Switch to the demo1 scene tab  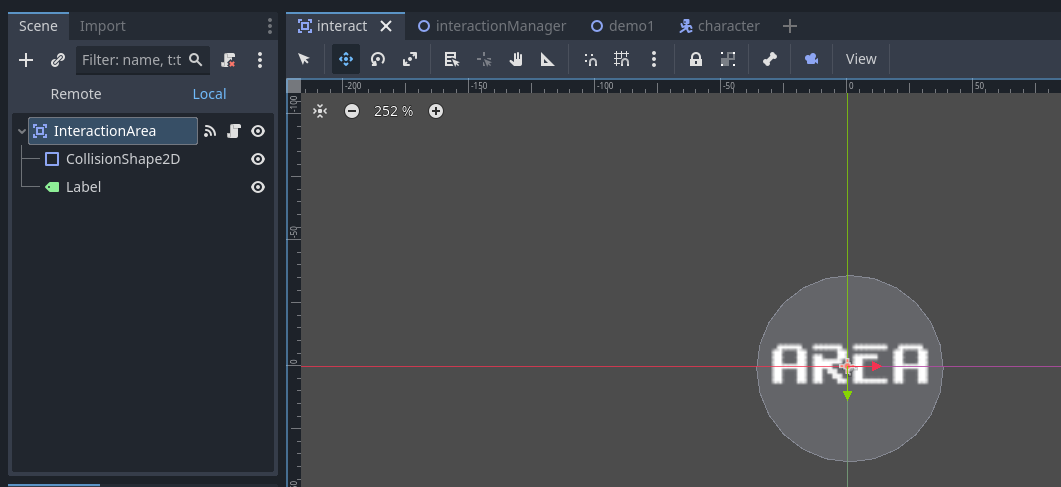(x=623, y=26)
